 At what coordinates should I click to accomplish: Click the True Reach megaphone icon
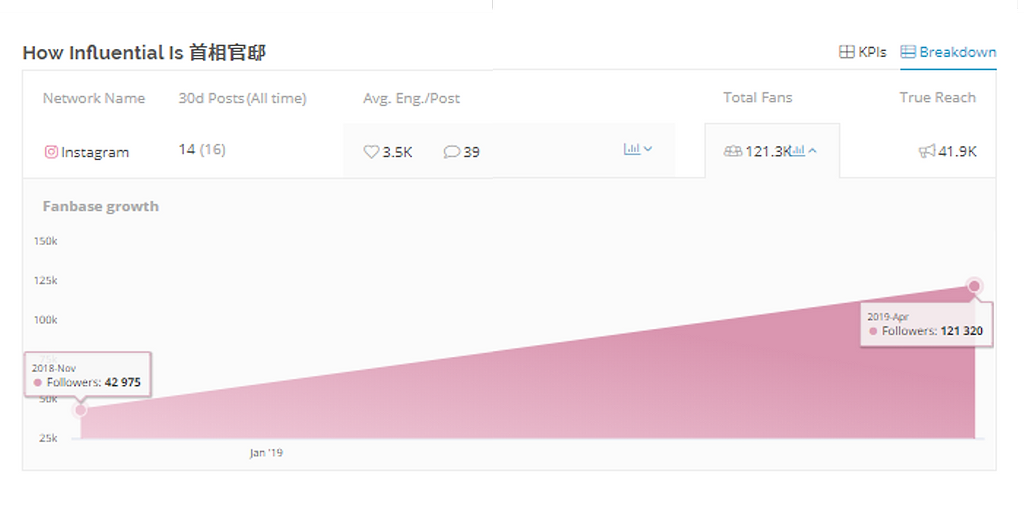(927, 152)
